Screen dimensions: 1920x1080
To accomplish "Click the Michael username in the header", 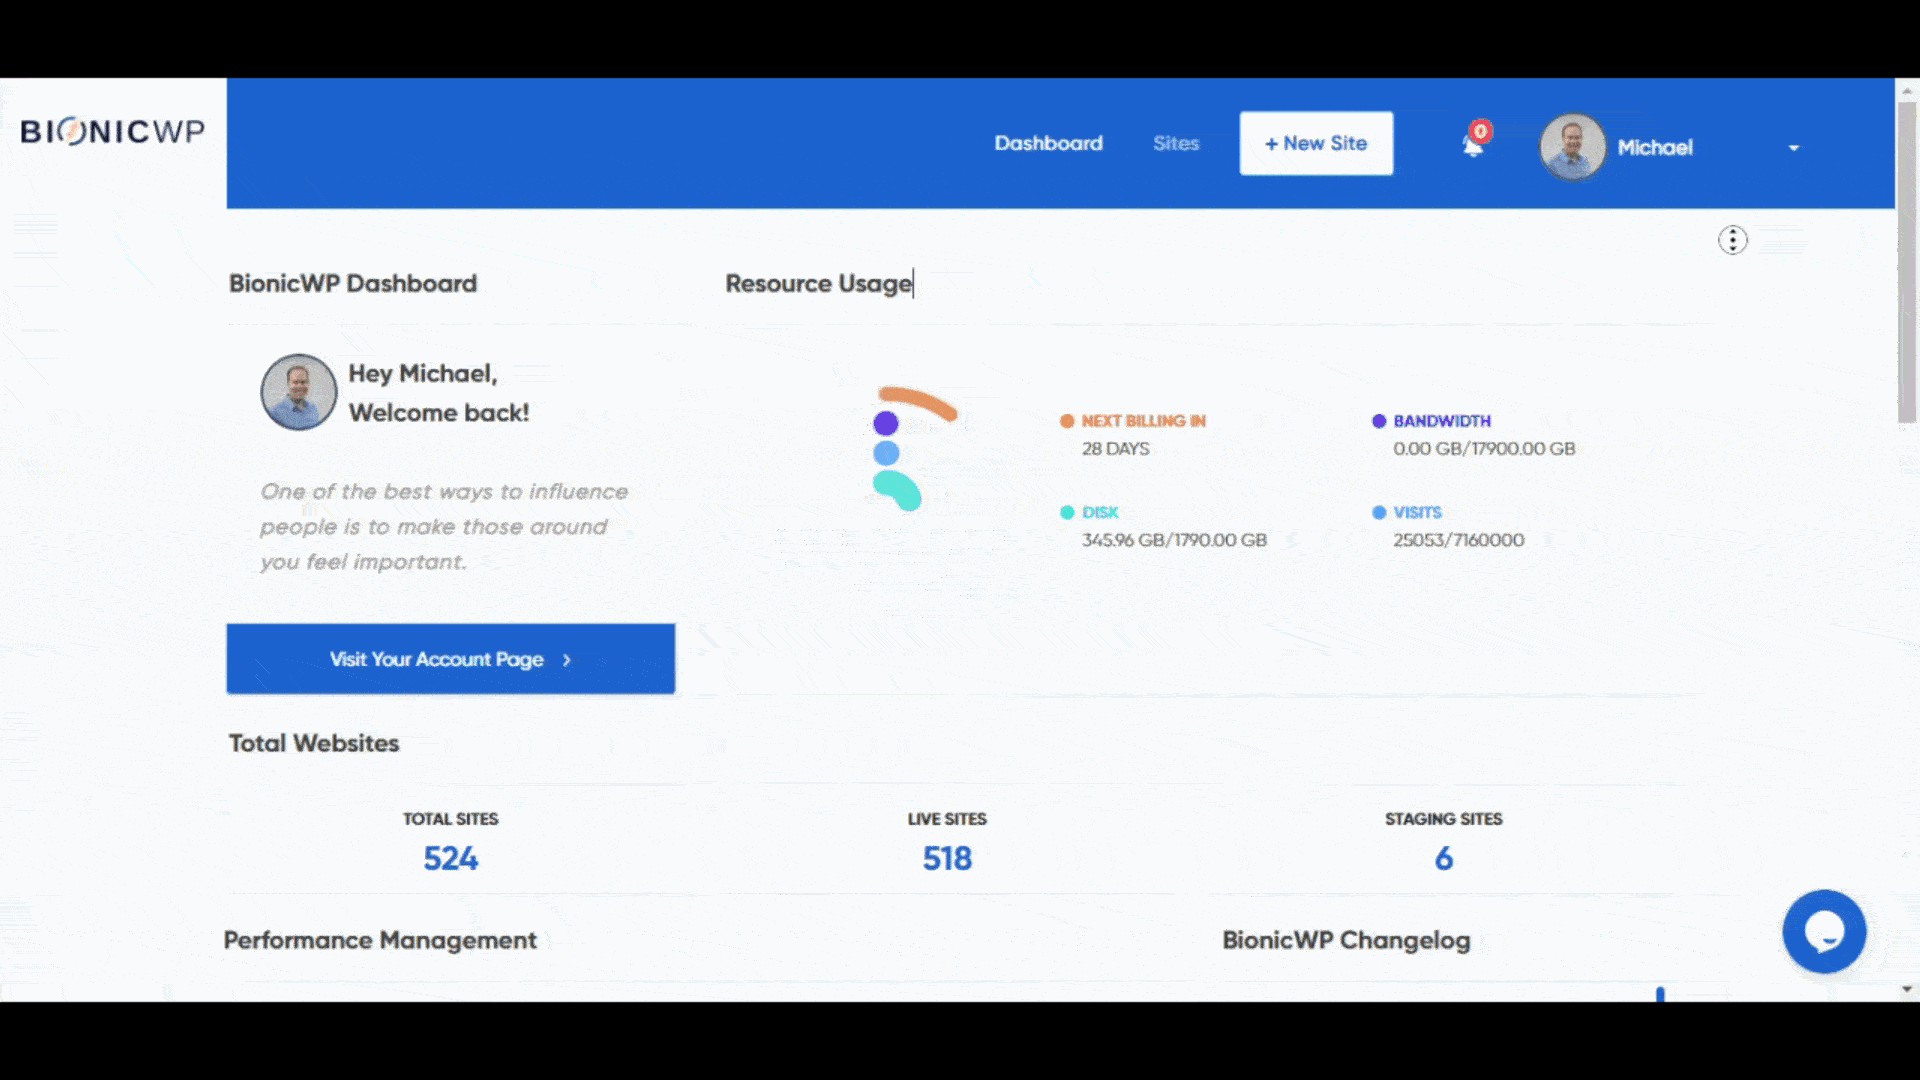I will tap(1655, 148).
